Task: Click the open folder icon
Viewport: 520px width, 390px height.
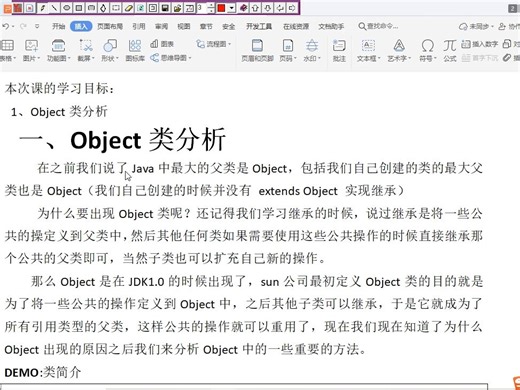Action: coord(177,8)
